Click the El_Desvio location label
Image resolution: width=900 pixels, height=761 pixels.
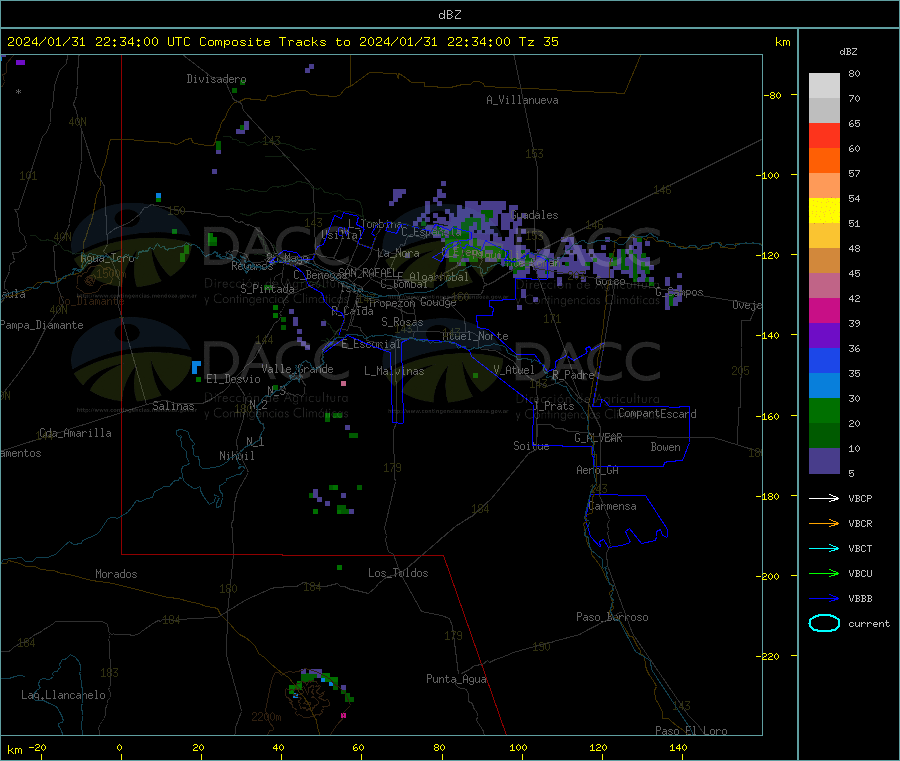click(x=233, y=379)
